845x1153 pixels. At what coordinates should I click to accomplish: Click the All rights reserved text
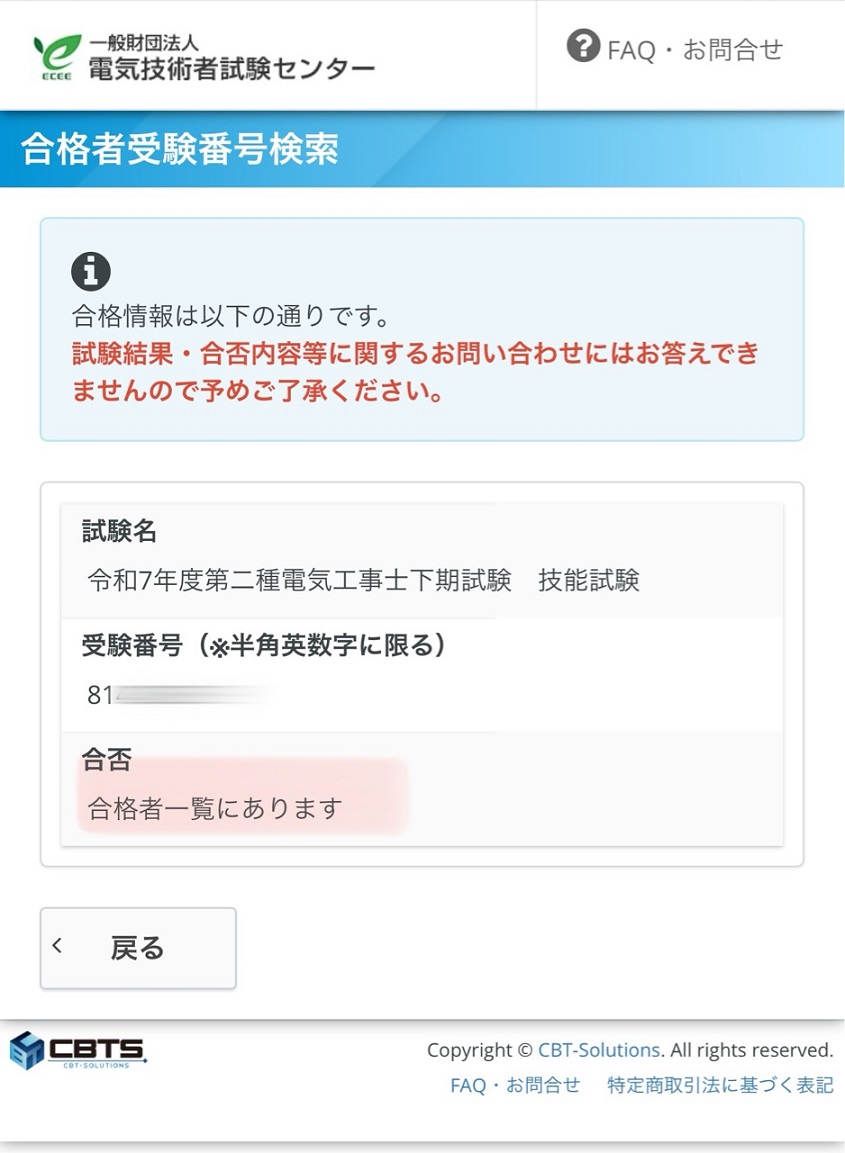[x=751, y=1050]
